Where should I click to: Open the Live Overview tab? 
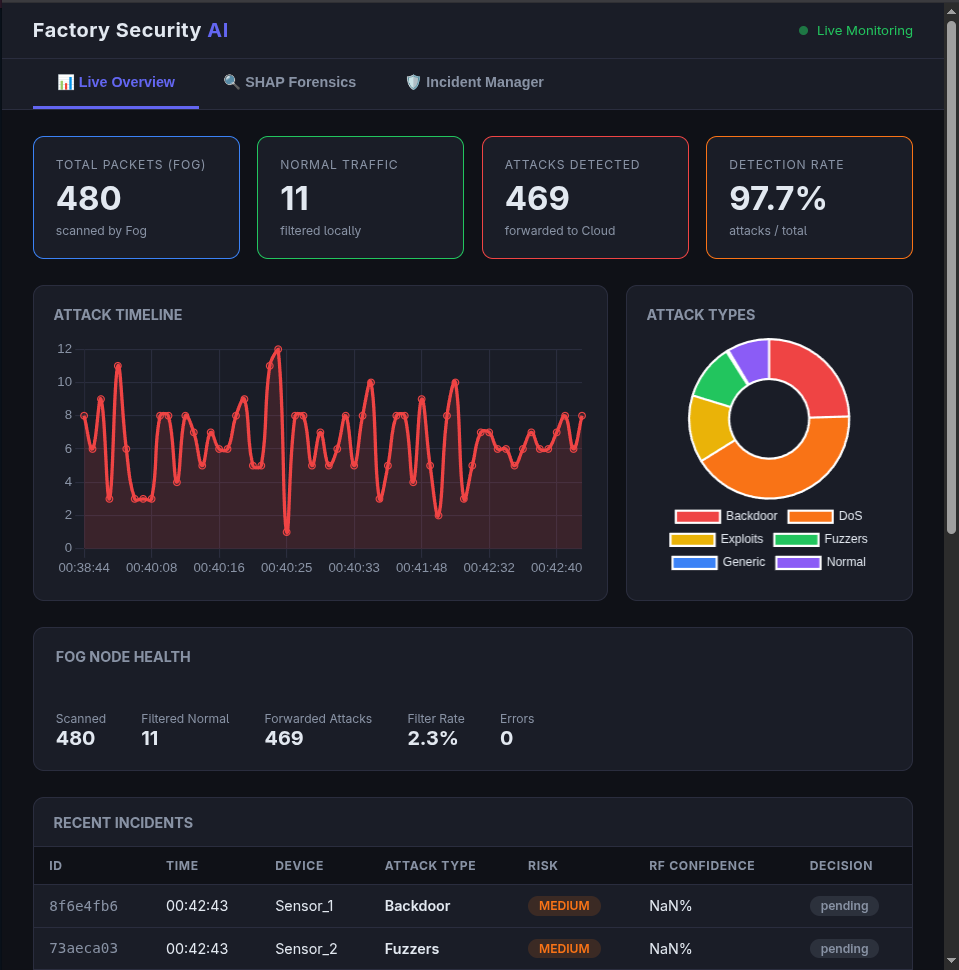click(x=116, y=82)
